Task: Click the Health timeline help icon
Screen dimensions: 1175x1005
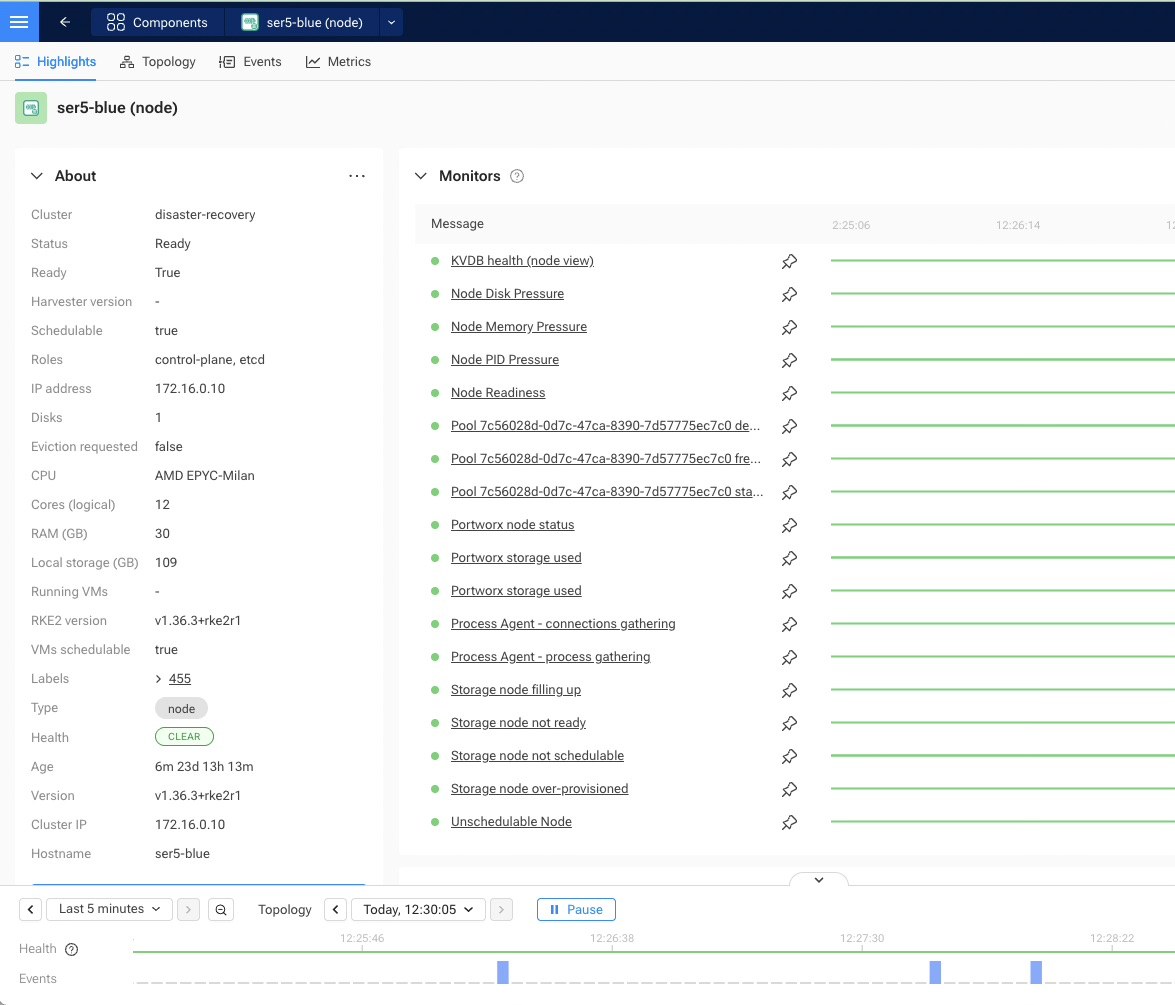Action: [x=71, y=950]
